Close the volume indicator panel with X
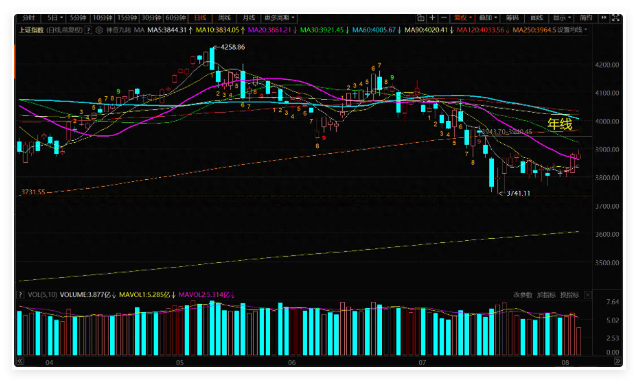638x382 pixels. tap(588, 295)
